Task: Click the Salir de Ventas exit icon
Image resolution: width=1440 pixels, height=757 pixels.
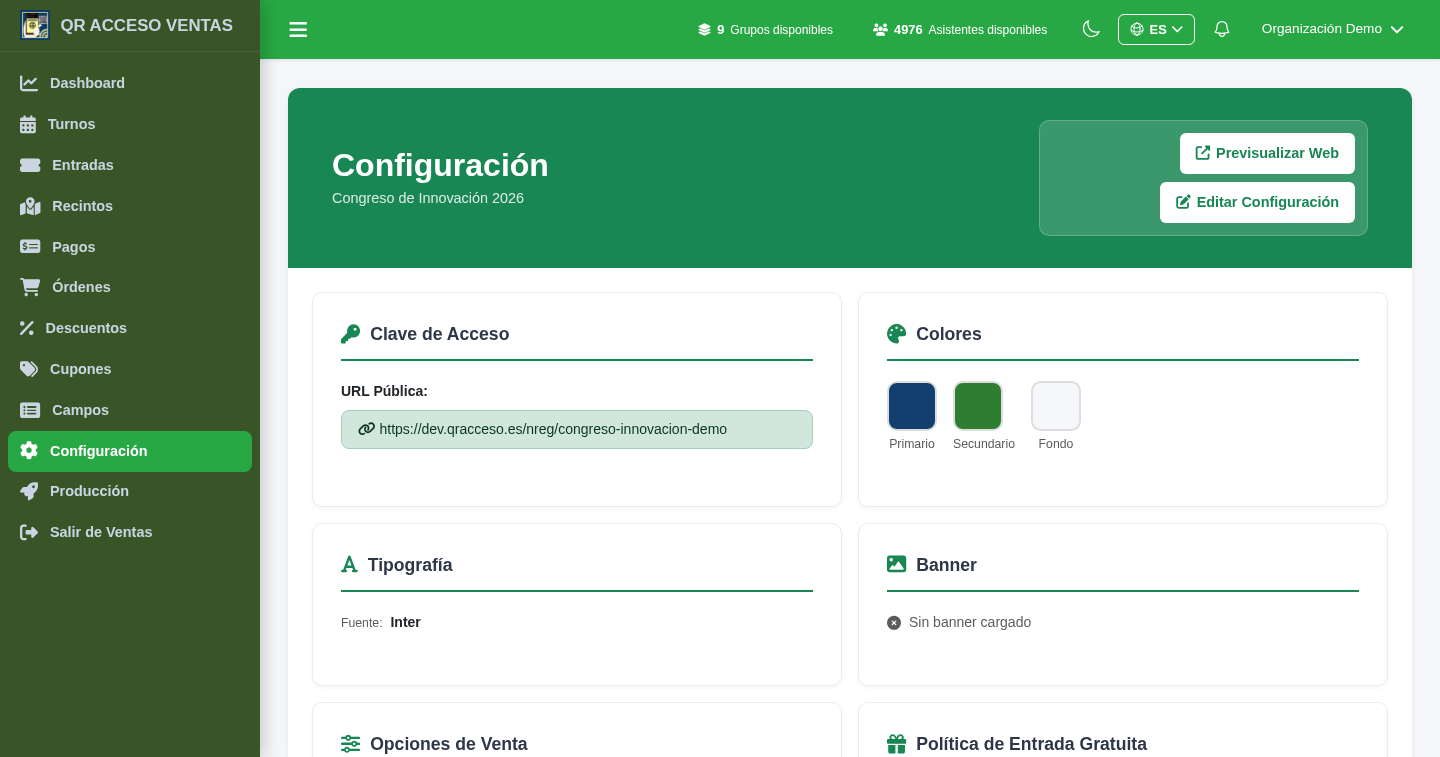Action: (29, 532)
